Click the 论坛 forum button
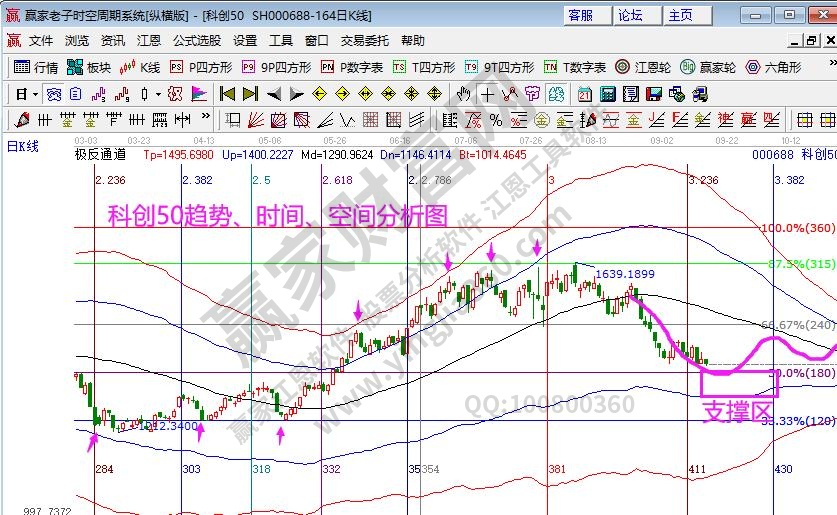The image size is (837, 515). click(630, 15)
